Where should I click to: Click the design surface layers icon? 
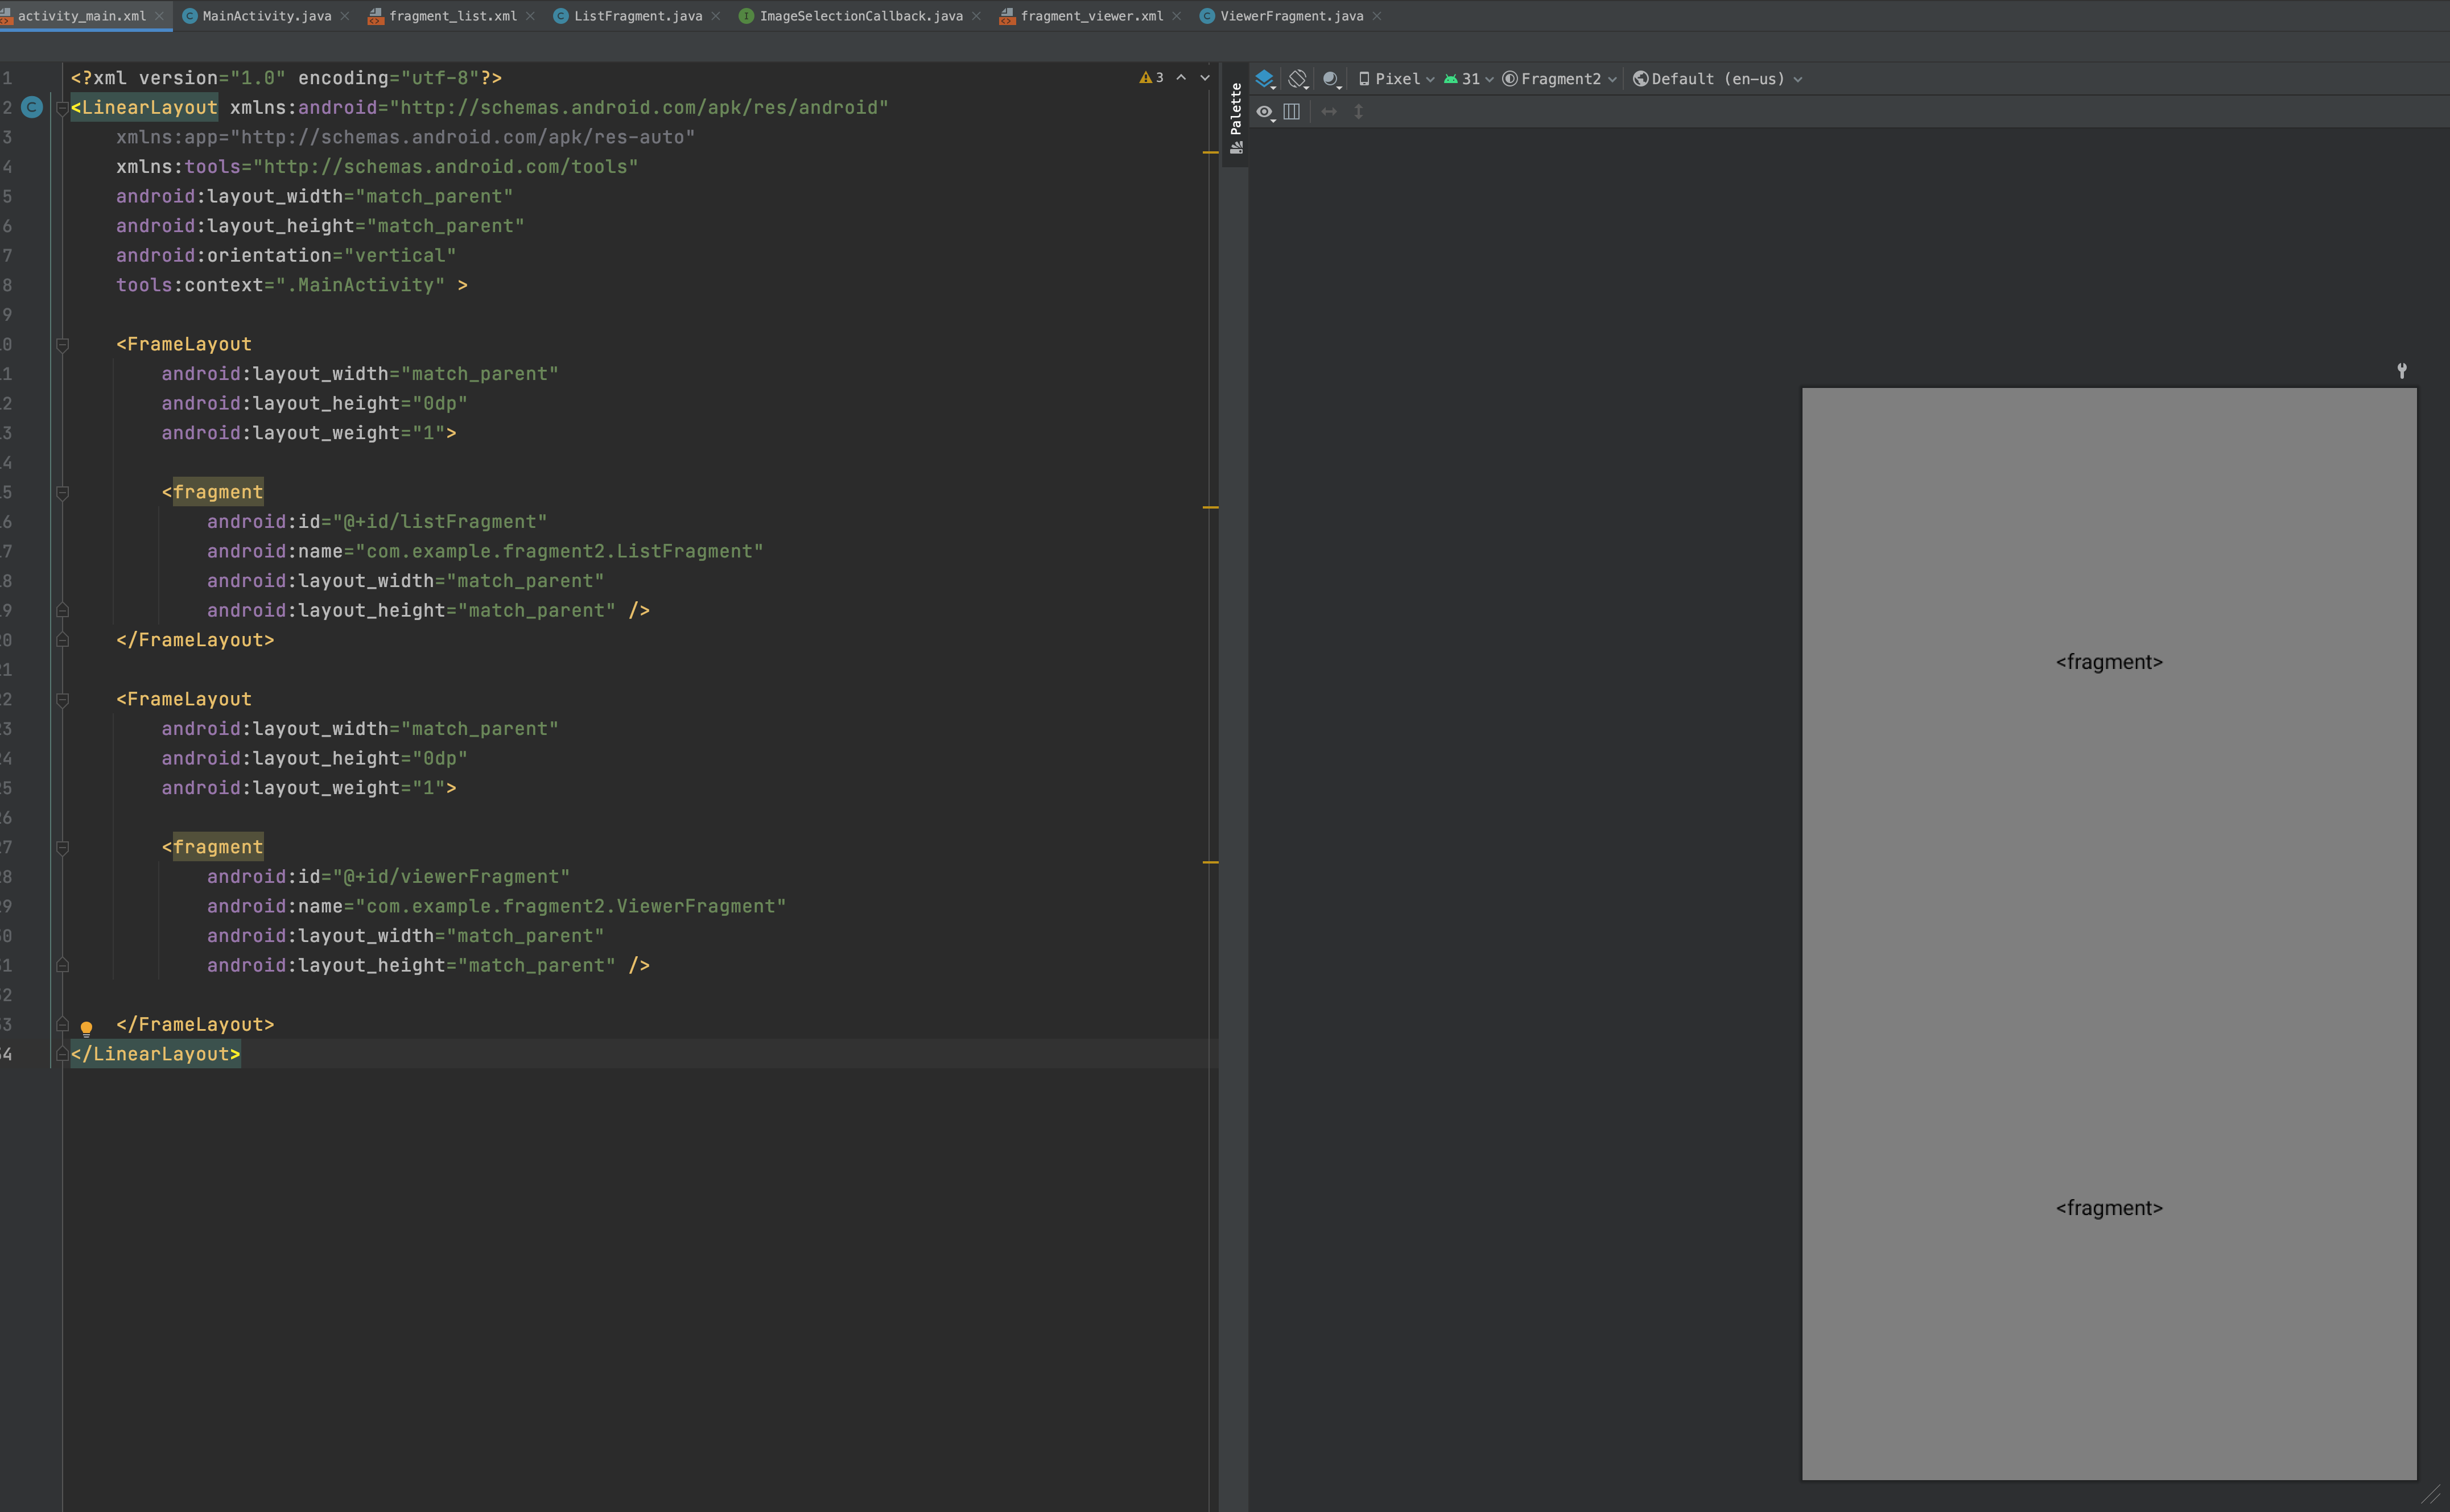coord(1265,78)
